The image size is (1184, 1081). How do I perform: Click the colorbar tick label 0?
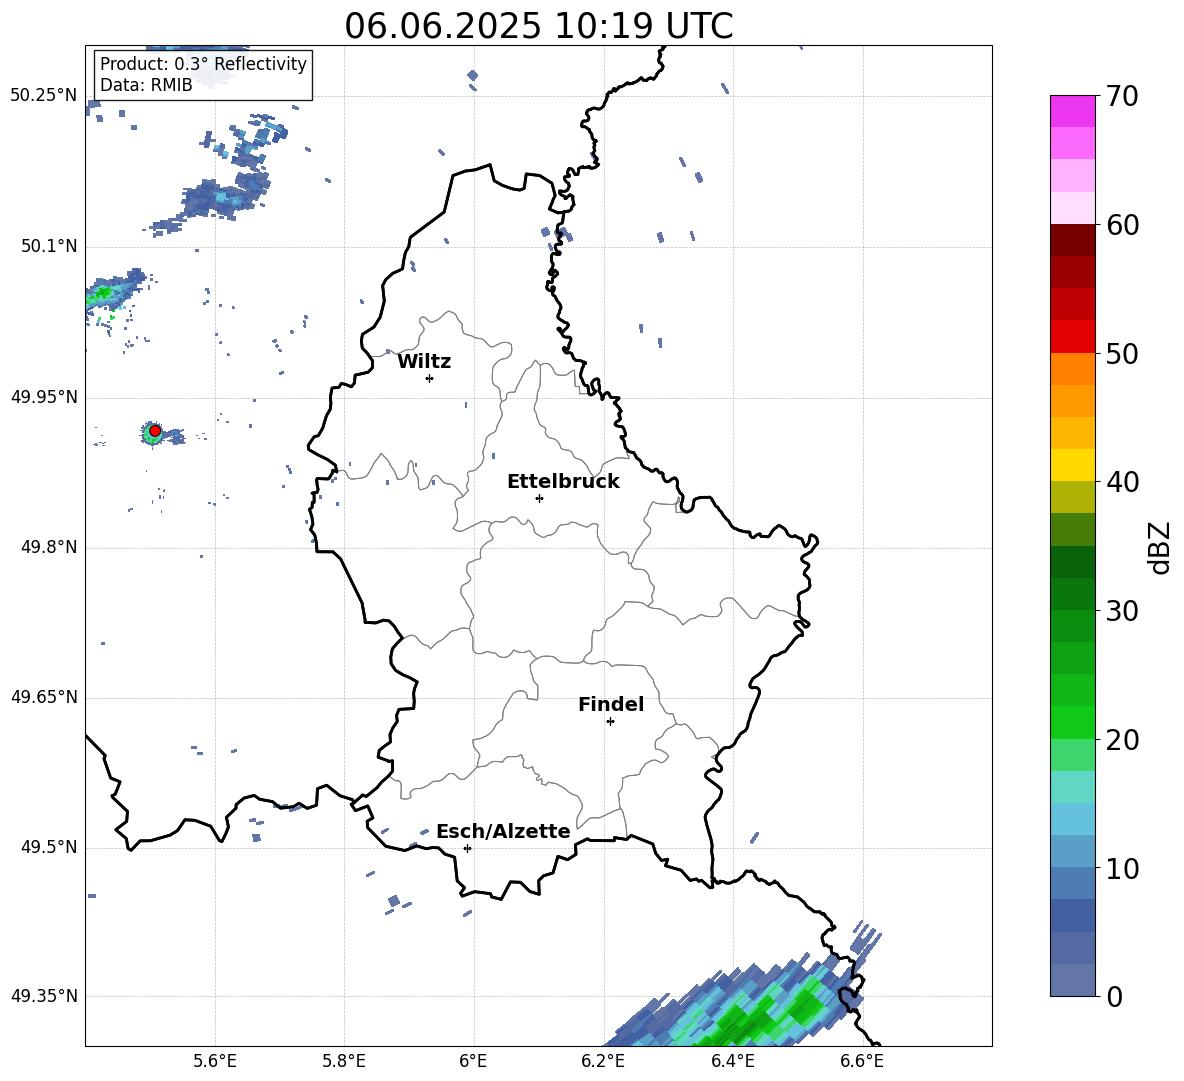(1114, 997)
